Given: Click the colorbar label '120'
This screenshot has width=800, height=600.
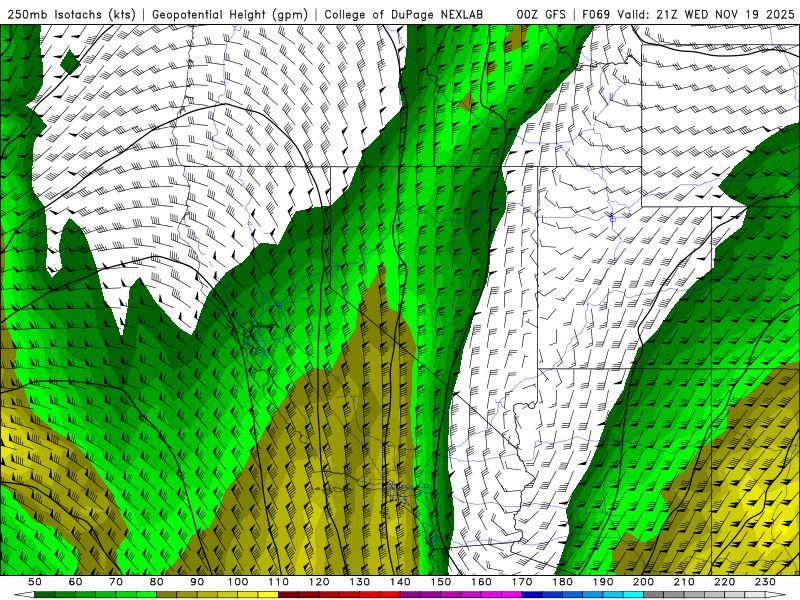Looking at the screenshot, I should coord(319,582).
